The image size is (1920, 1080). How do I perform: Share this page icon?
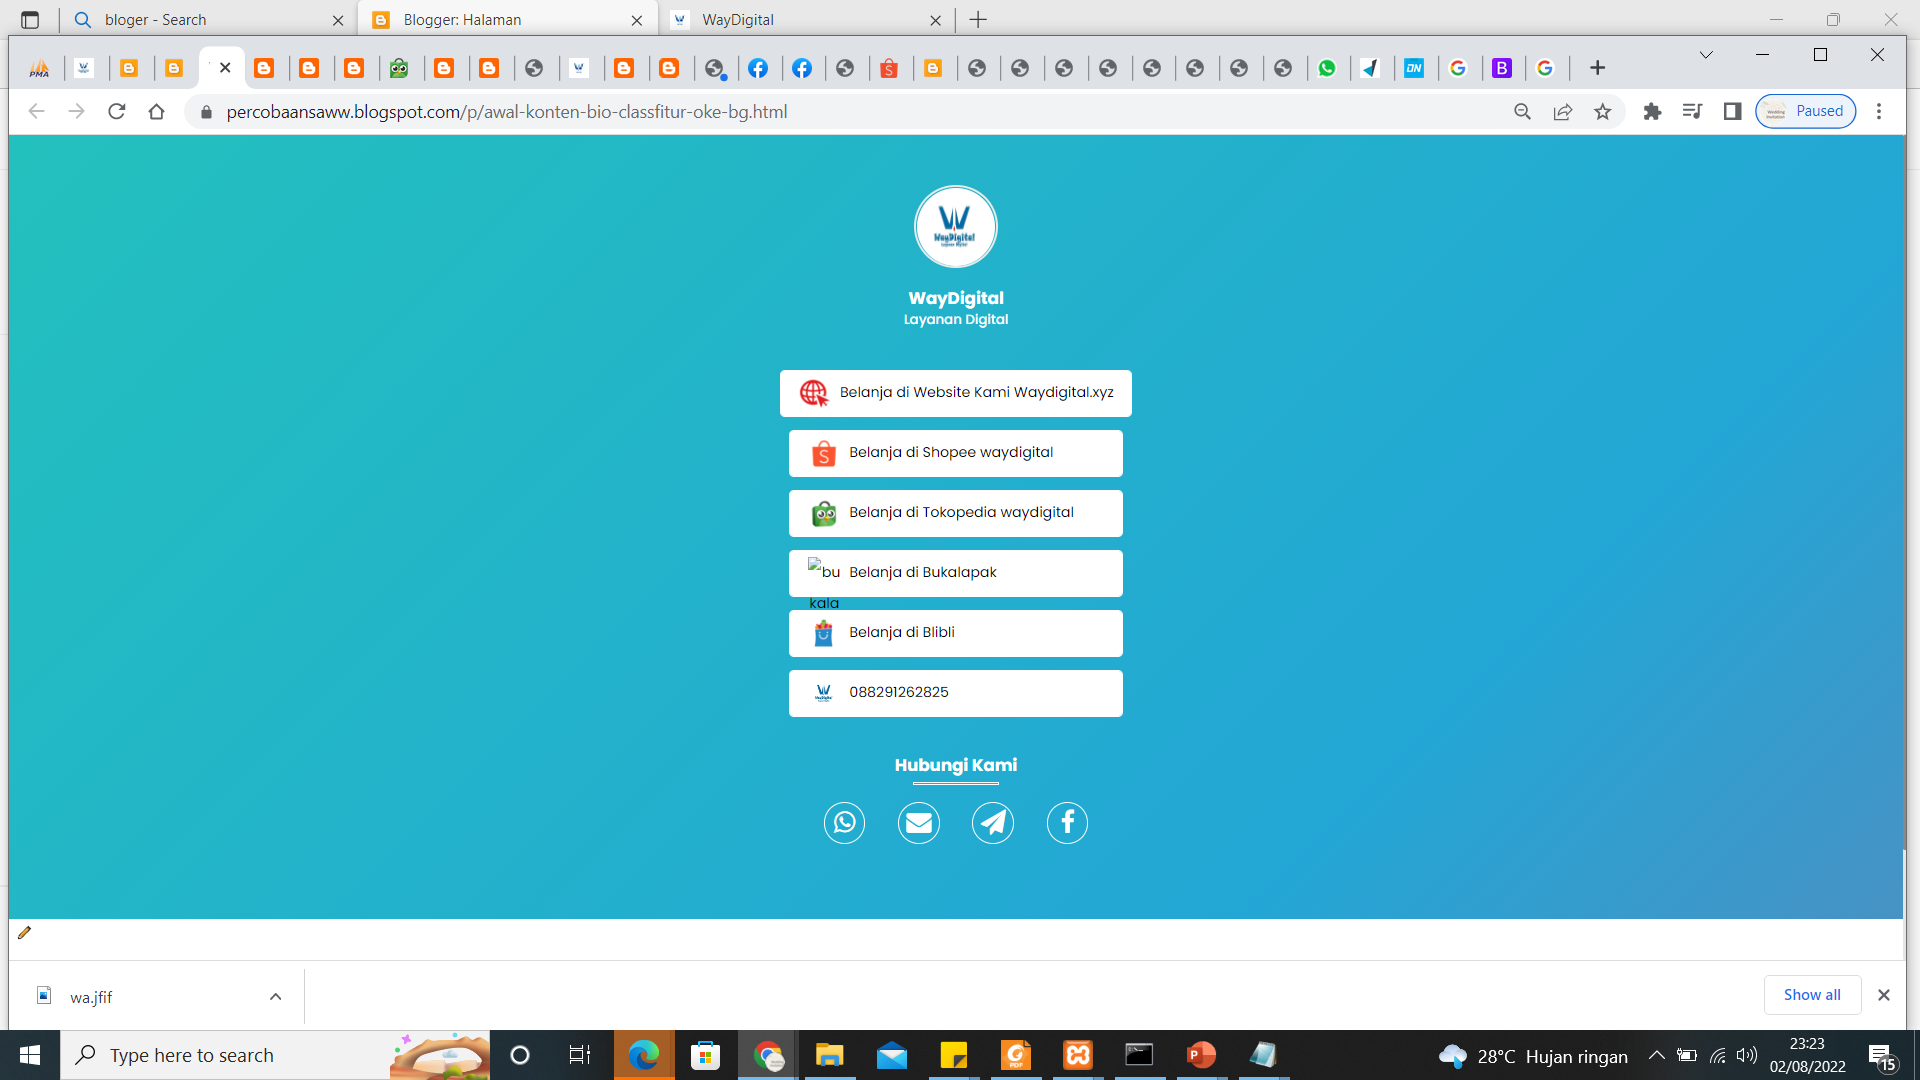1563,112
